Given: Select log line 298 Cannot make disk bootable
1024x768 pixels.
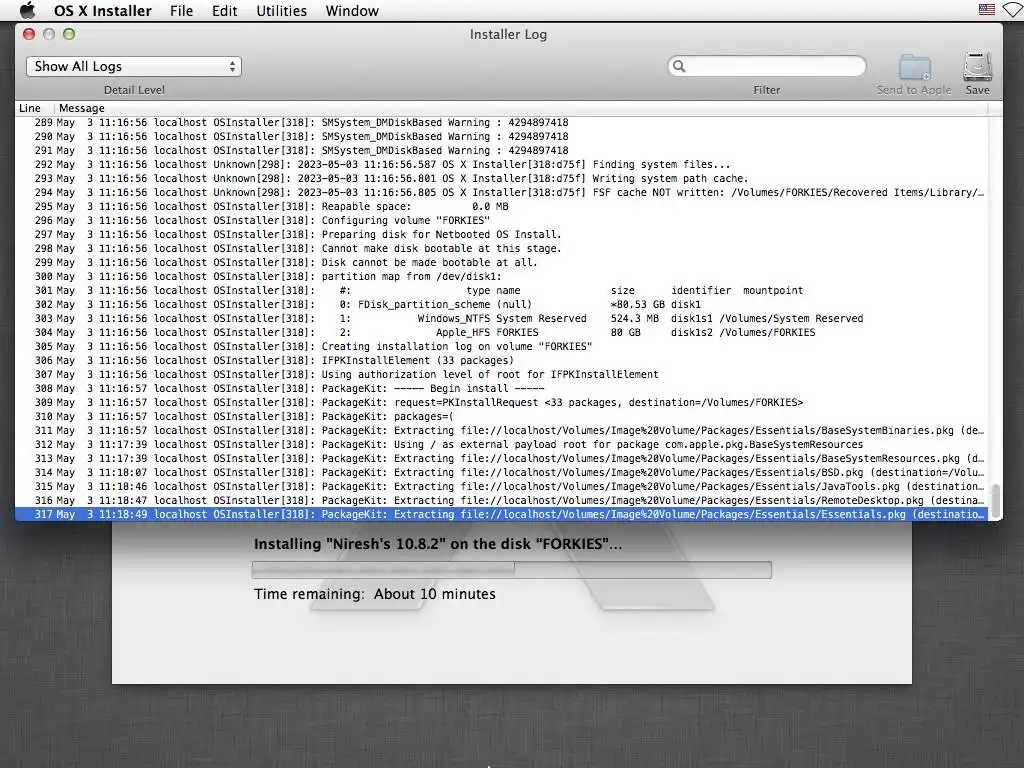Looking at the screenshot, I should click(x=502, y=249).
